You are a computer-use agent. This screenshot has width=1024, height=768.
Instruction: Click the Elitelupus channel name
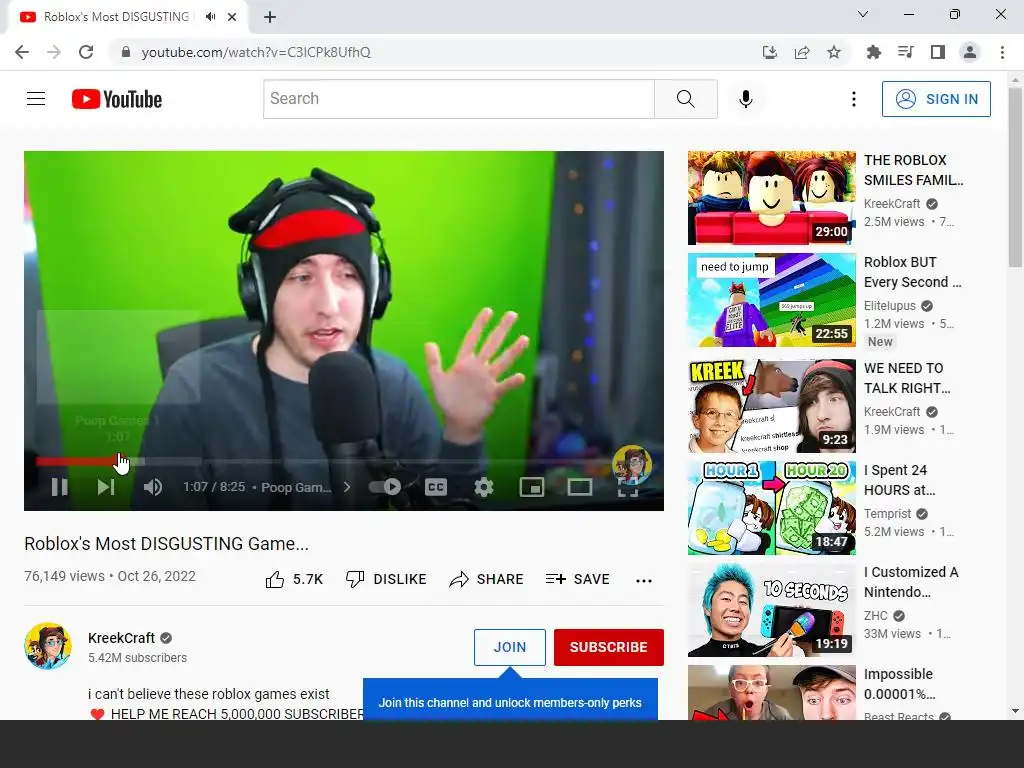click(x=889, y=306)
